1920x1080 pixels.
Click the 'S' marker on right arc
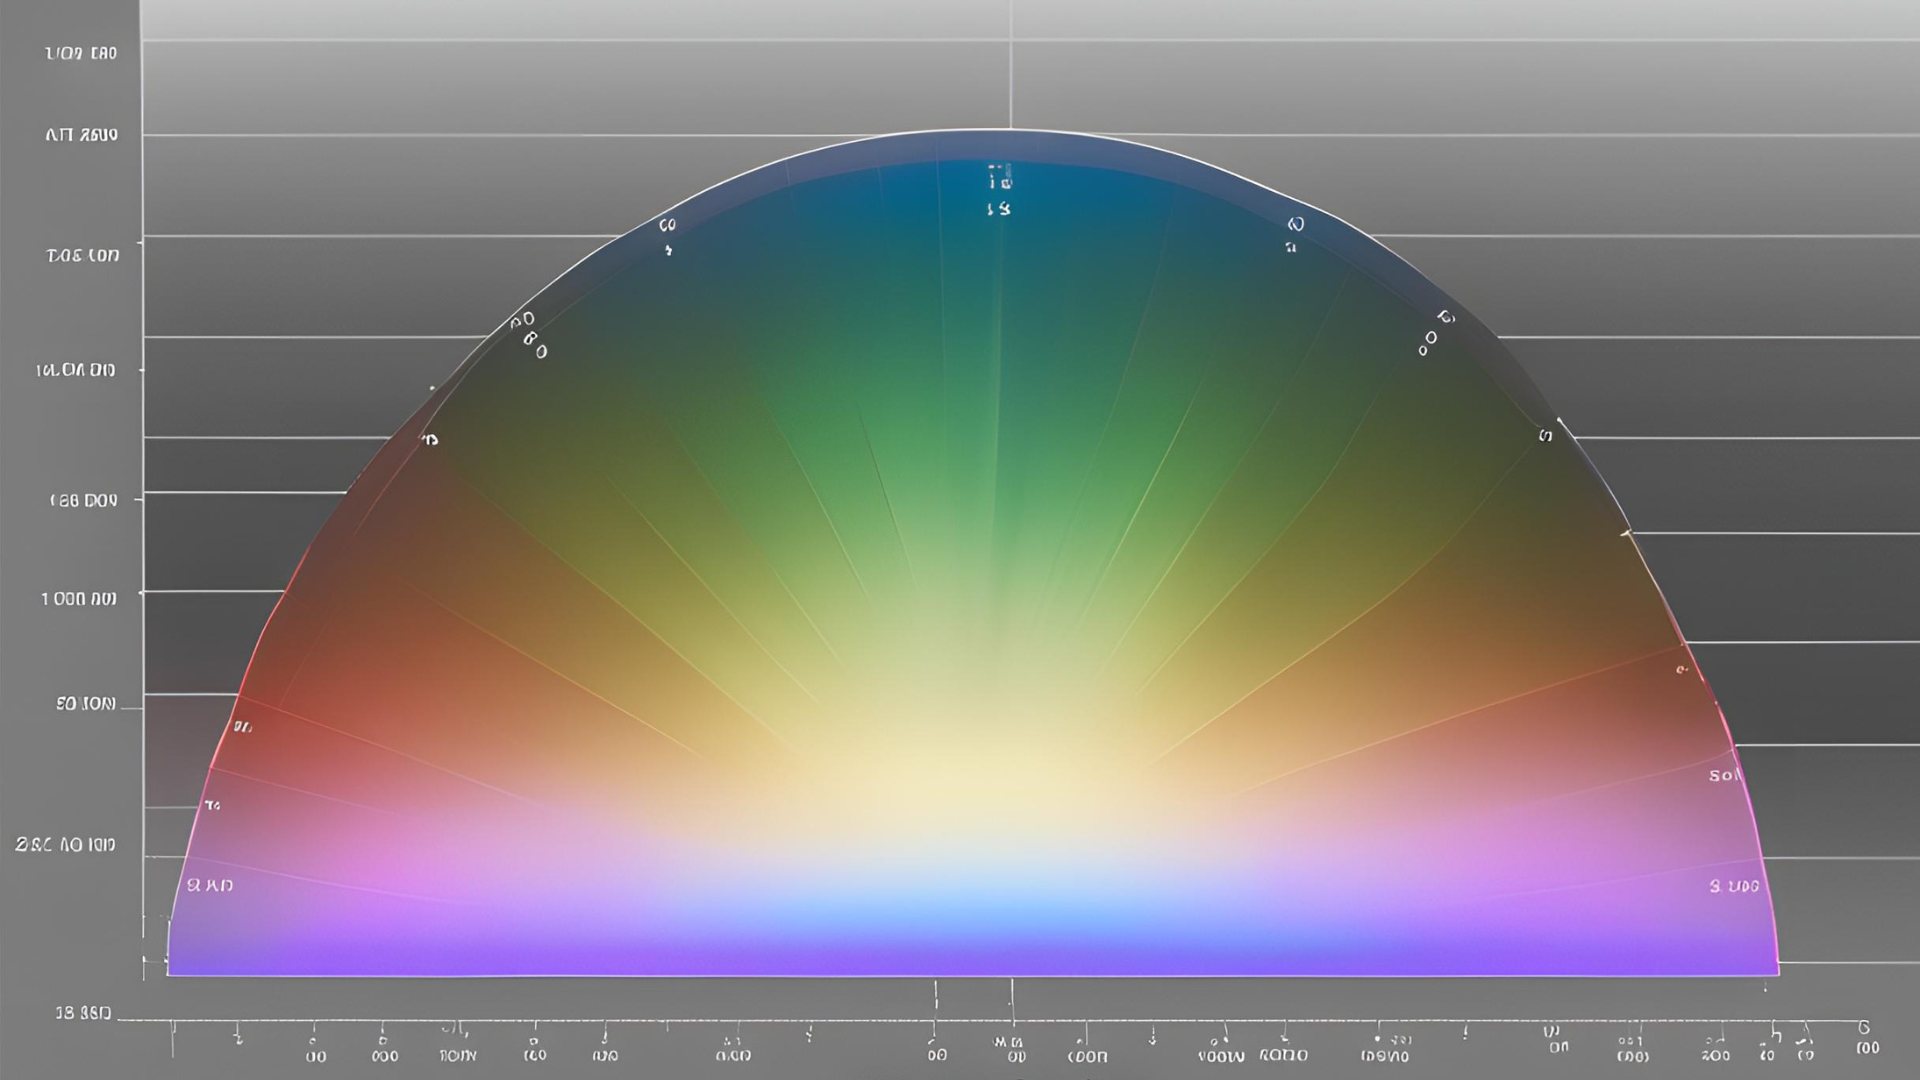click(x=1545, y=435)
